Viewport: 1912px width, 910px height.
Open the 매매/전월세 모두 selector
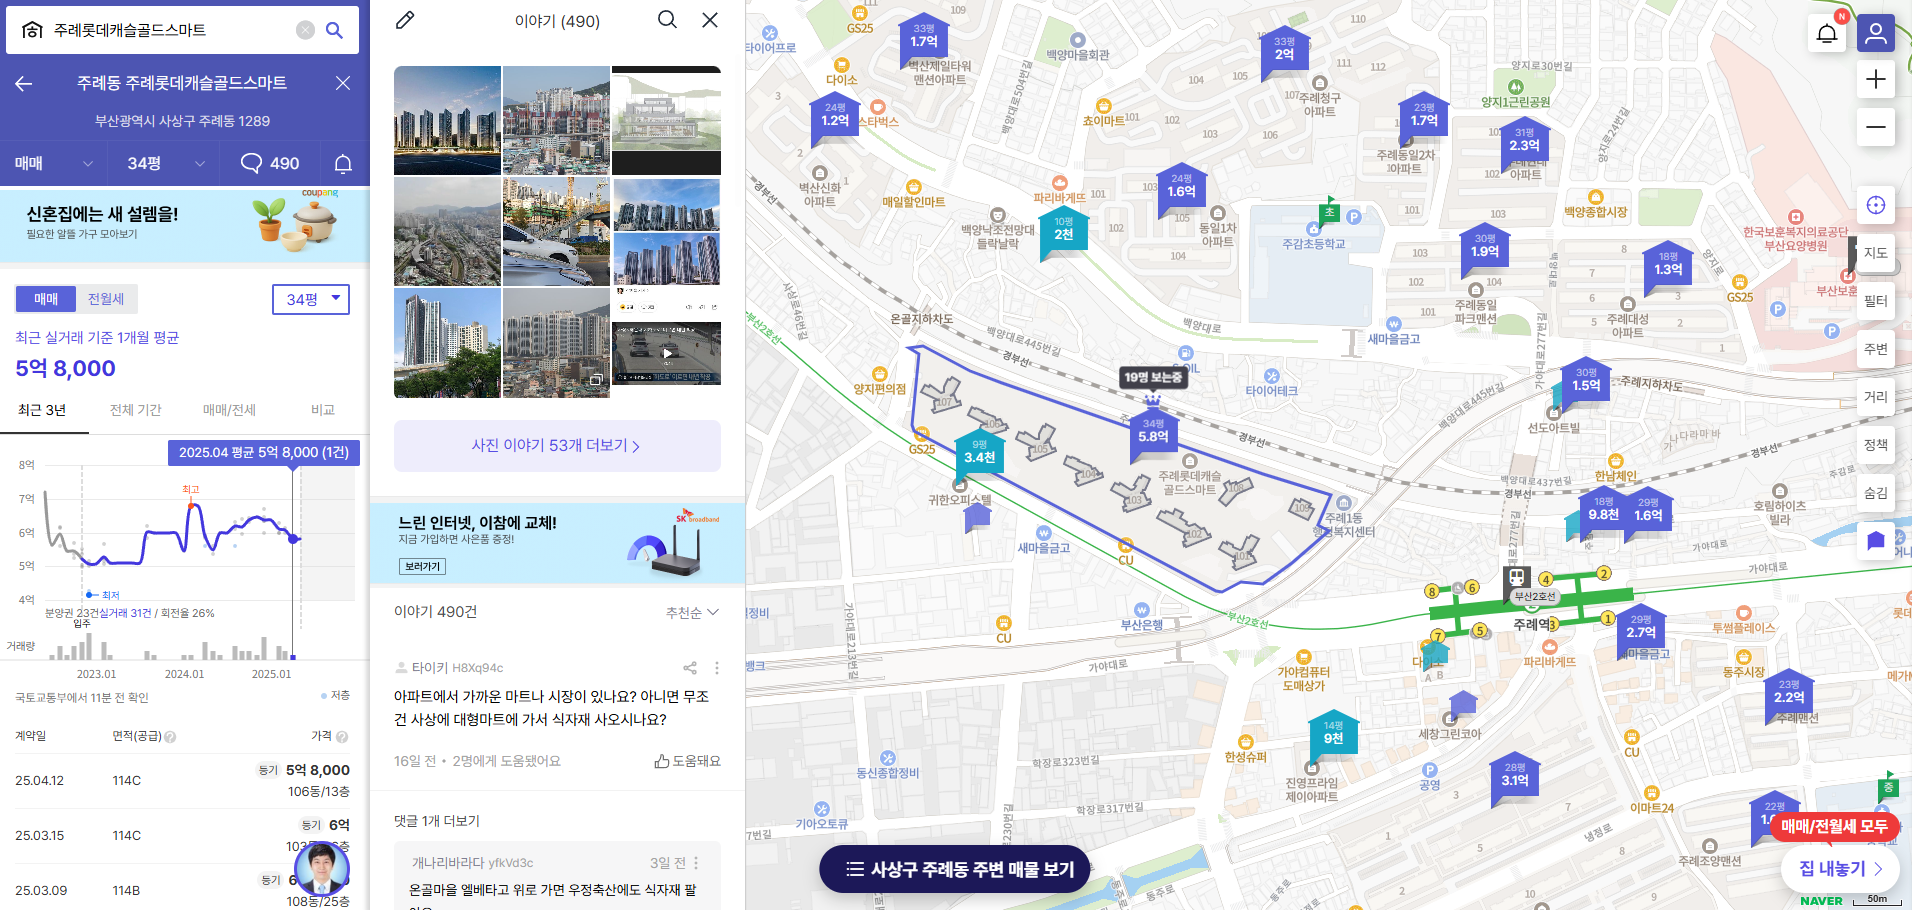[1834, 827]
